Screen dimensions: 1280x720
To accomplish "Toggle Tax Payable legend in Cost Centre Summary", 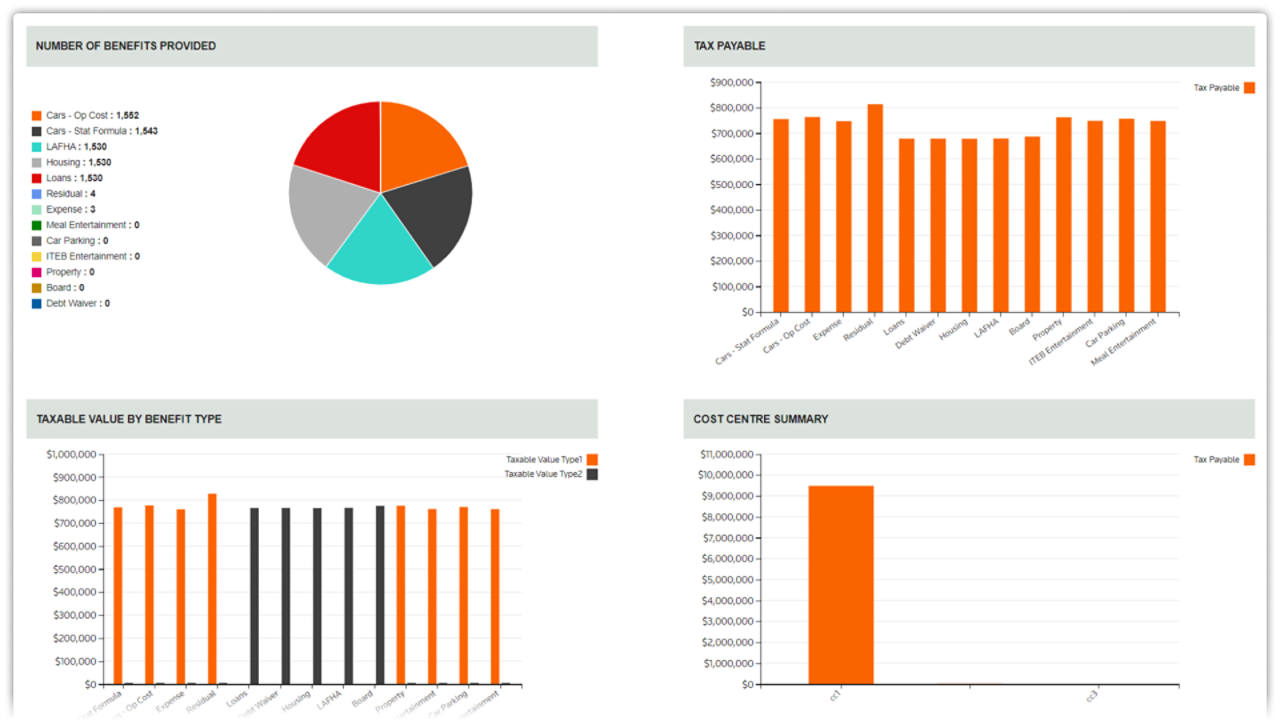I will click(1223, 460).
